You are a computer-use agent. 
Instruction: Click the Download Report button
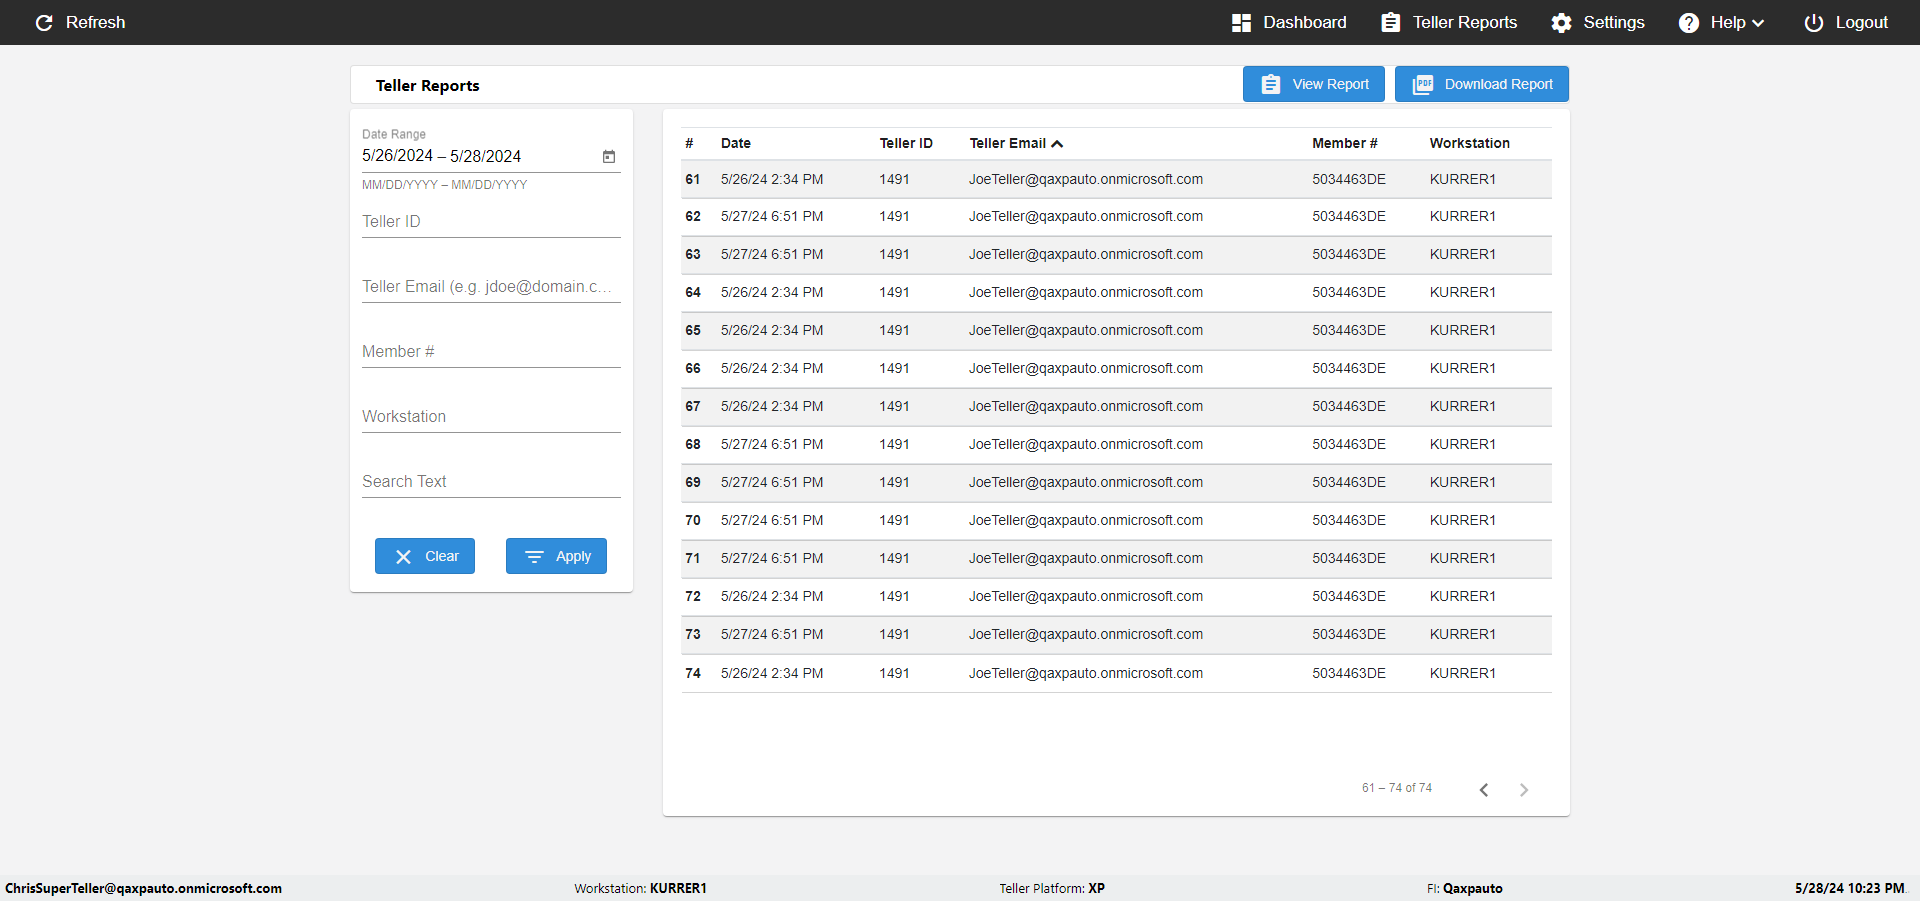[x=1482, y=84]
